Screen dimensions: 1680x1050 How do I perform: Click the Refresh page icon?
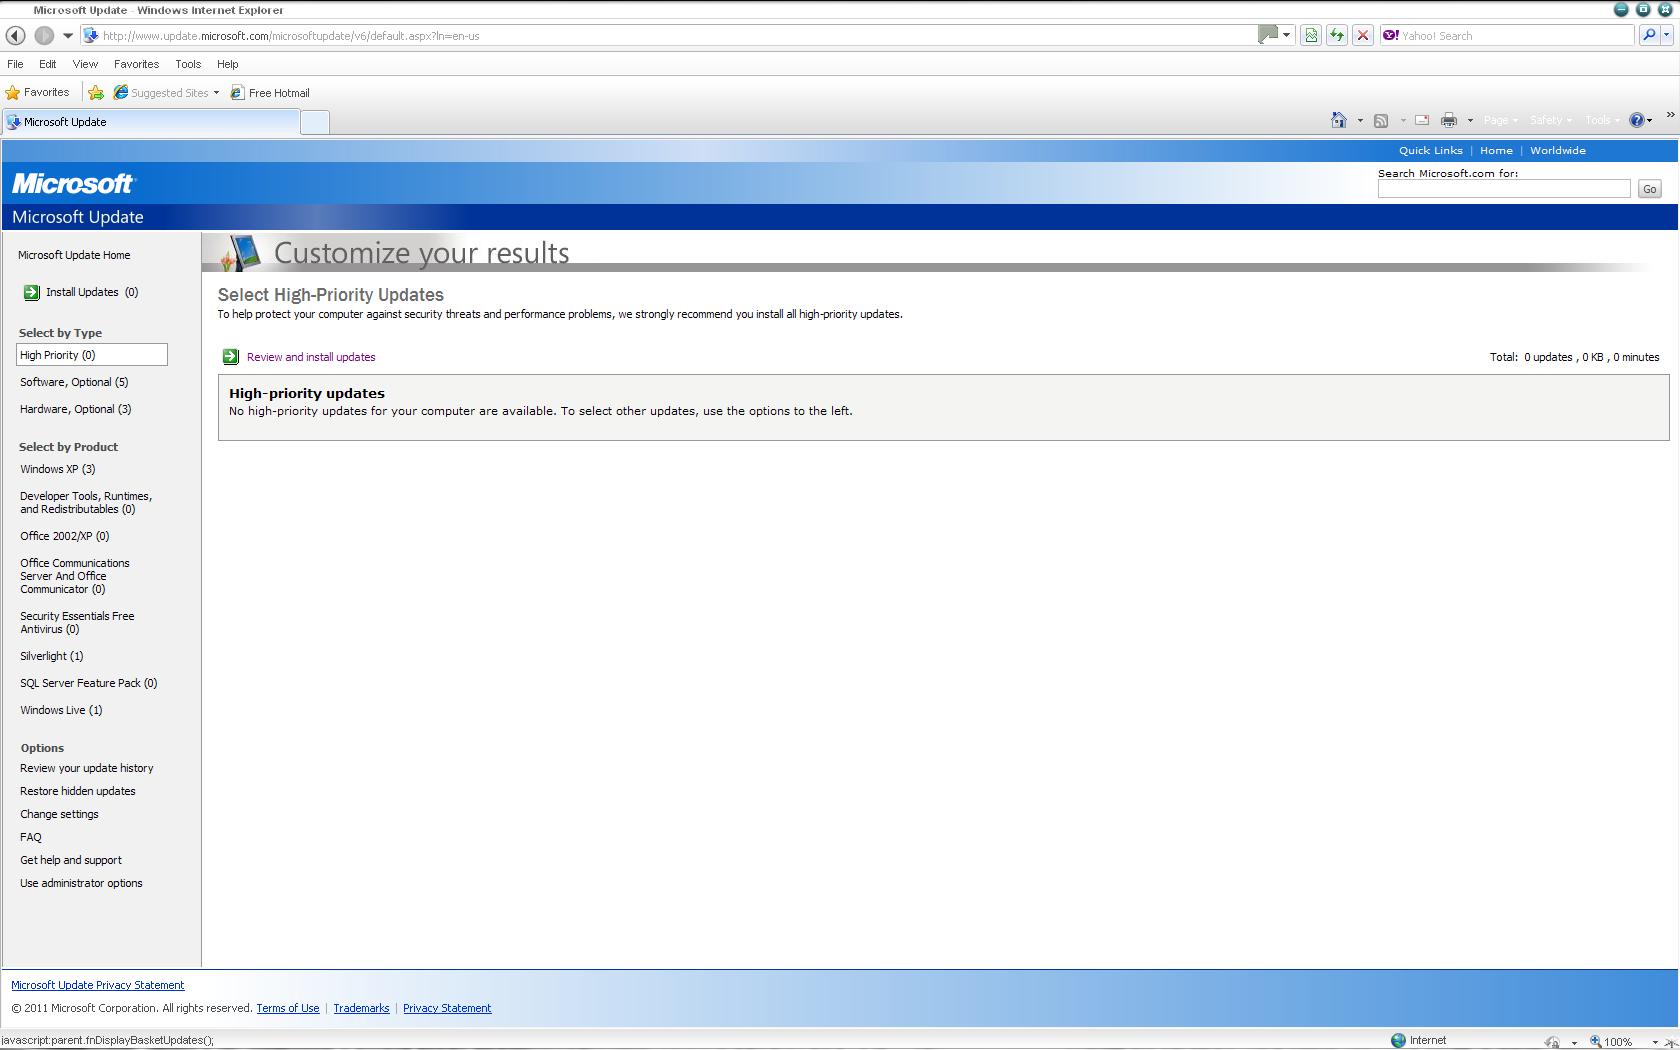(1337, 36)
